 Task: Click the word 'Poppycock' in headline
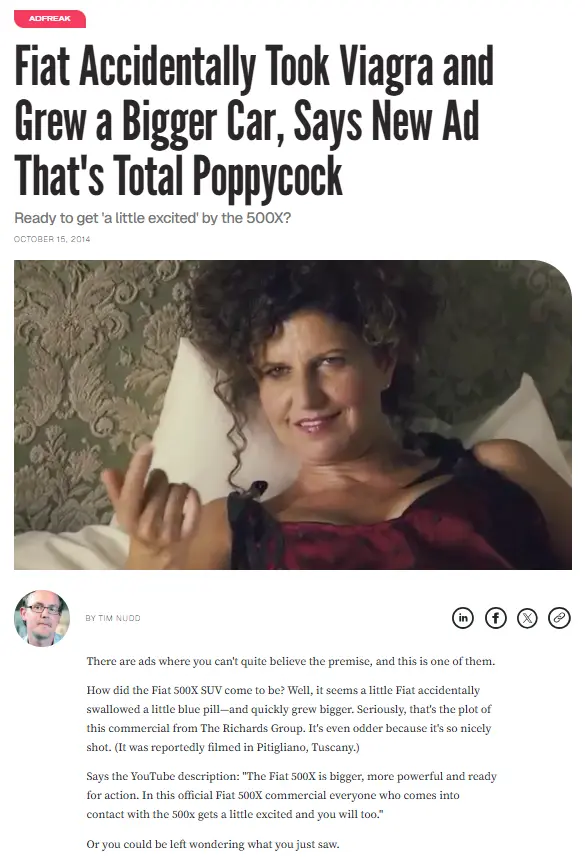(x=268, y=176)
